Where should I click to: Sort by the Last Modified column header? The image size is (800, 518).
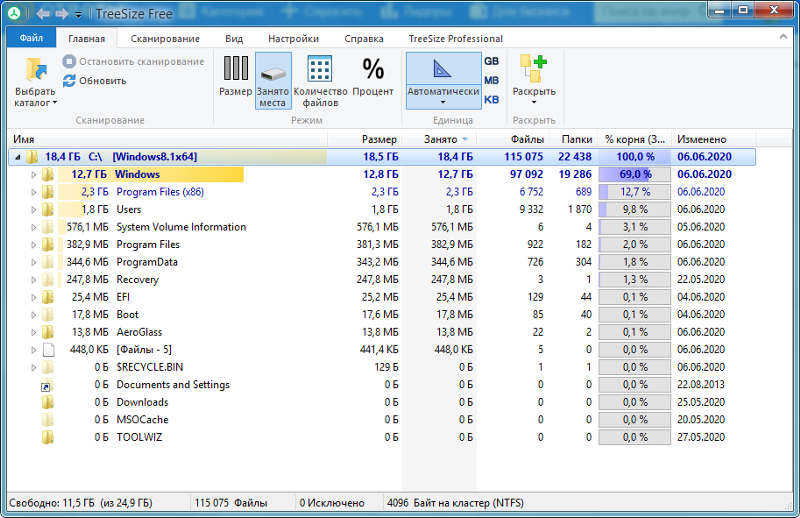pos(713,139)
